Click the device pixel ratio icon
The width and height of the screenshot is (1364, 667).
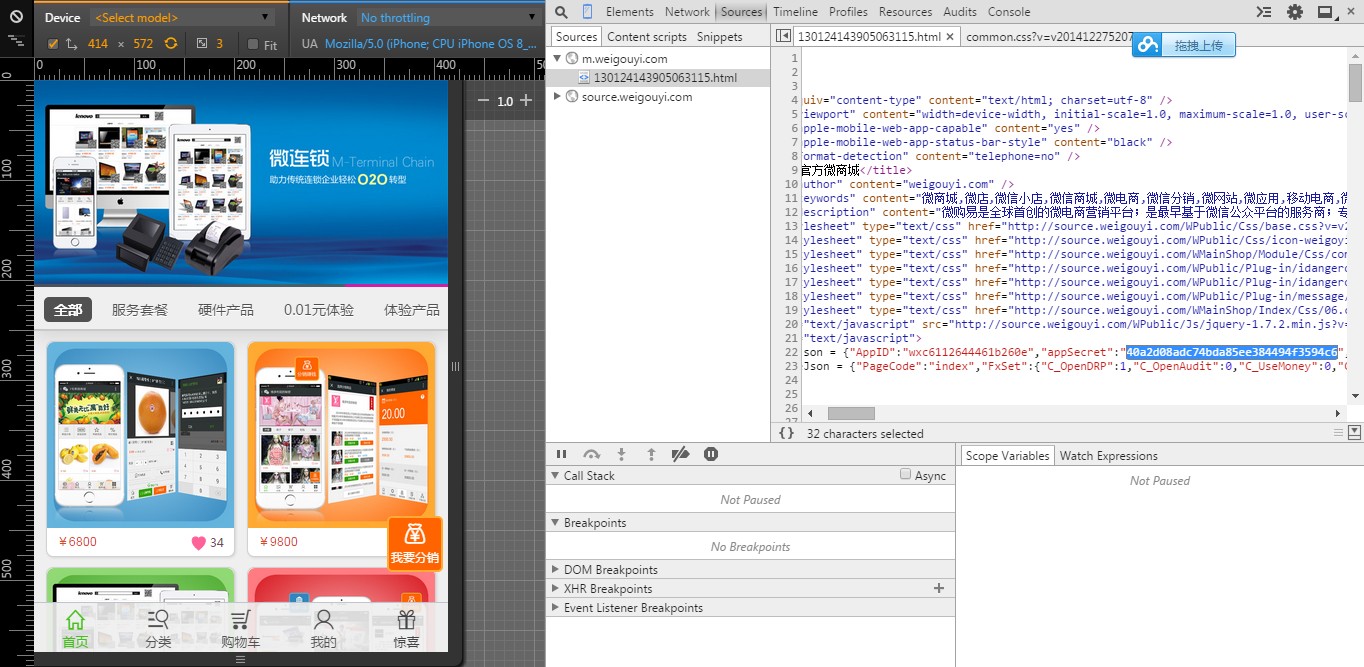click(202, 43)
